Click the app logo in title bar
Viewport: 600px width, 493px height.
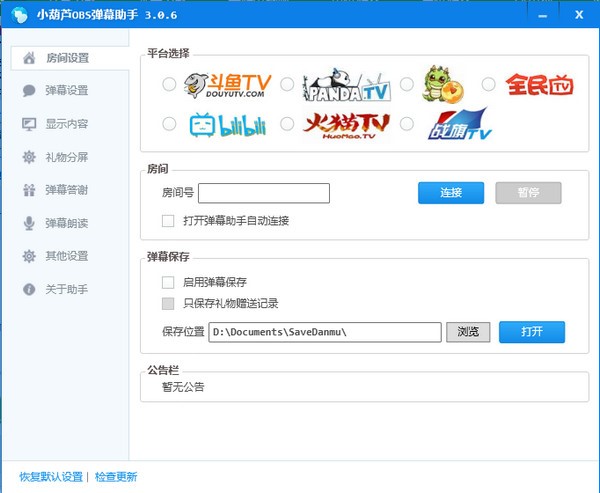19,15
